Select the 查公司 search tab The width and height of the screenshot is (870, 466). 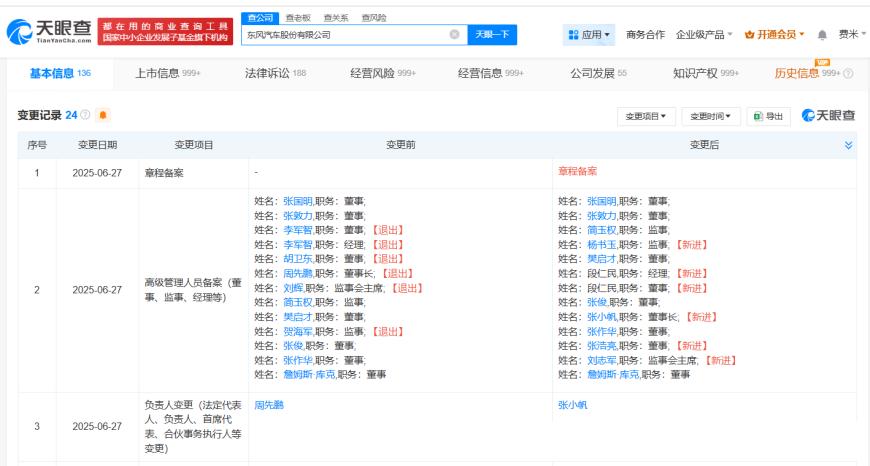[x=260, y=18]
